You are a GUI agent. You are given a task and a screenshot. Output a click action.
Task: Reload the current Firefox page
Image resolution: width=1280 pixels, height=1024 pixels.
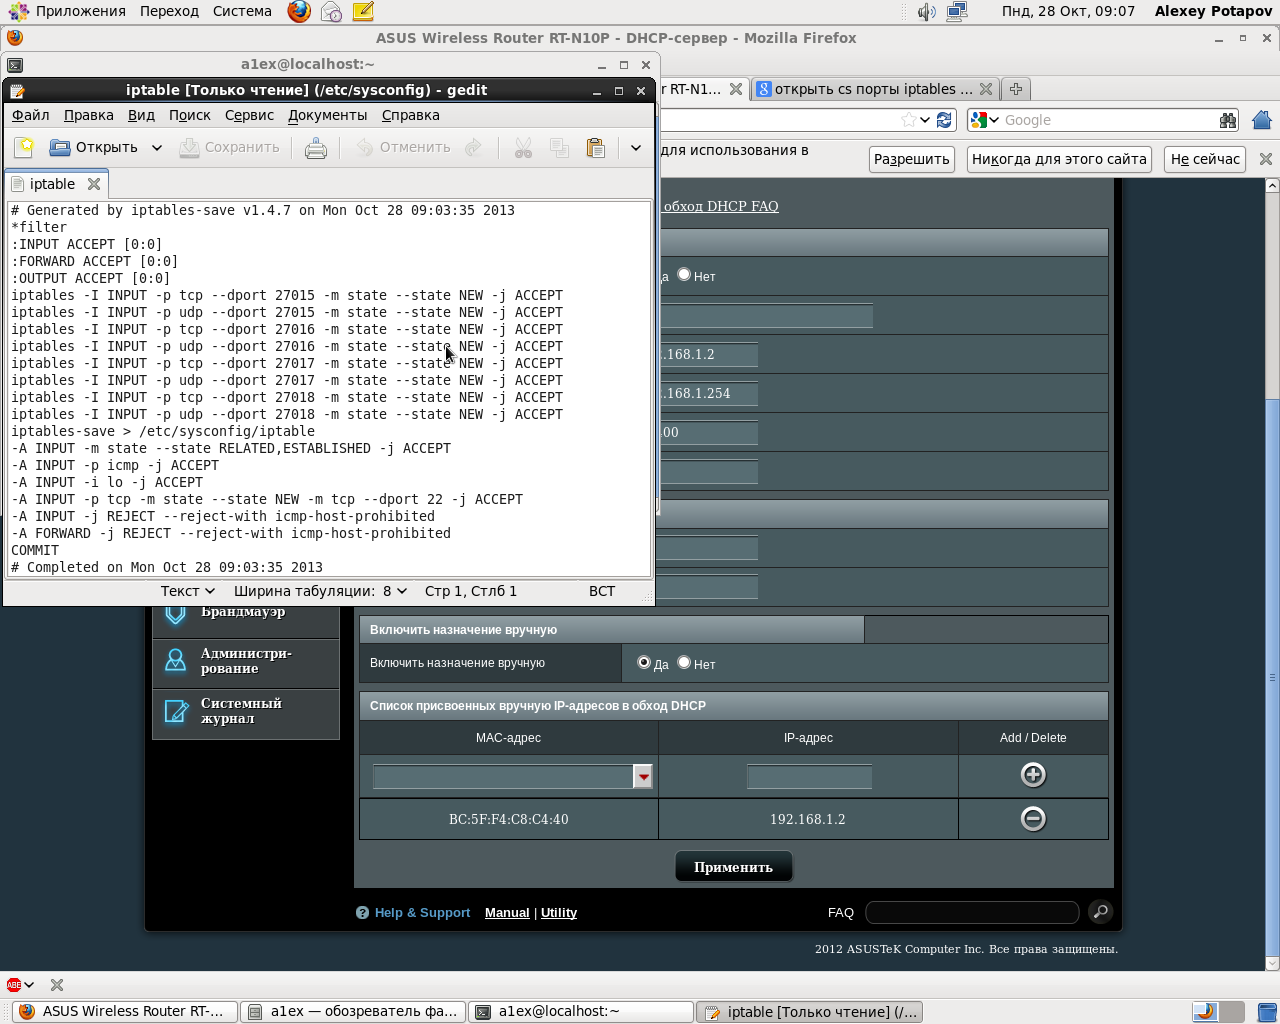coord(944,120)
